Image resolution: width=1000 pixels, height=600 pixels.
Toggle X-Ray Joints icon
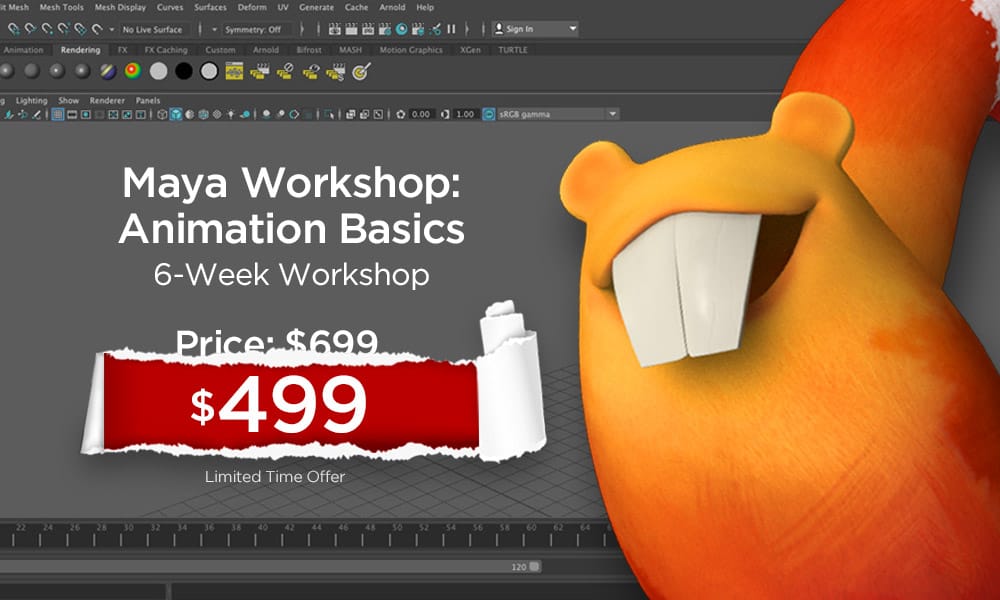tap(378, 114)
